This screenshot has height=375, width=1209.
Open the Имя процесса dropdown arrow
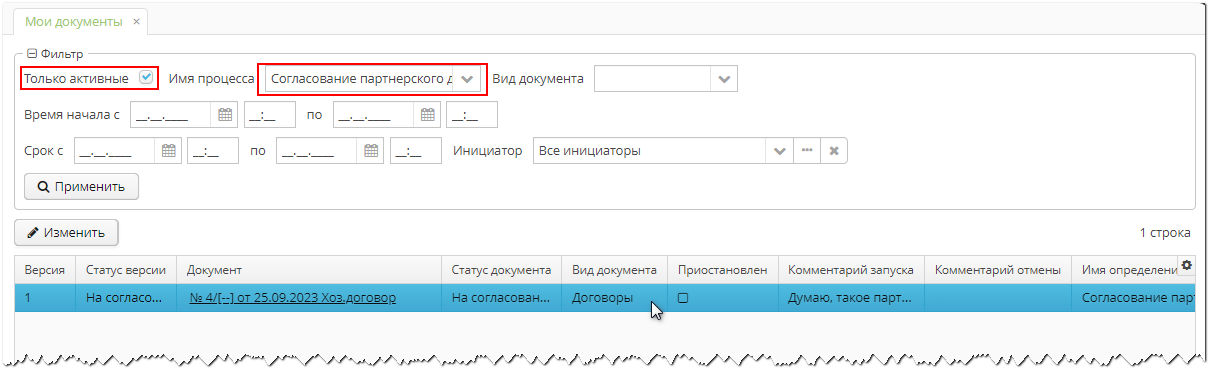pos(467,79)
